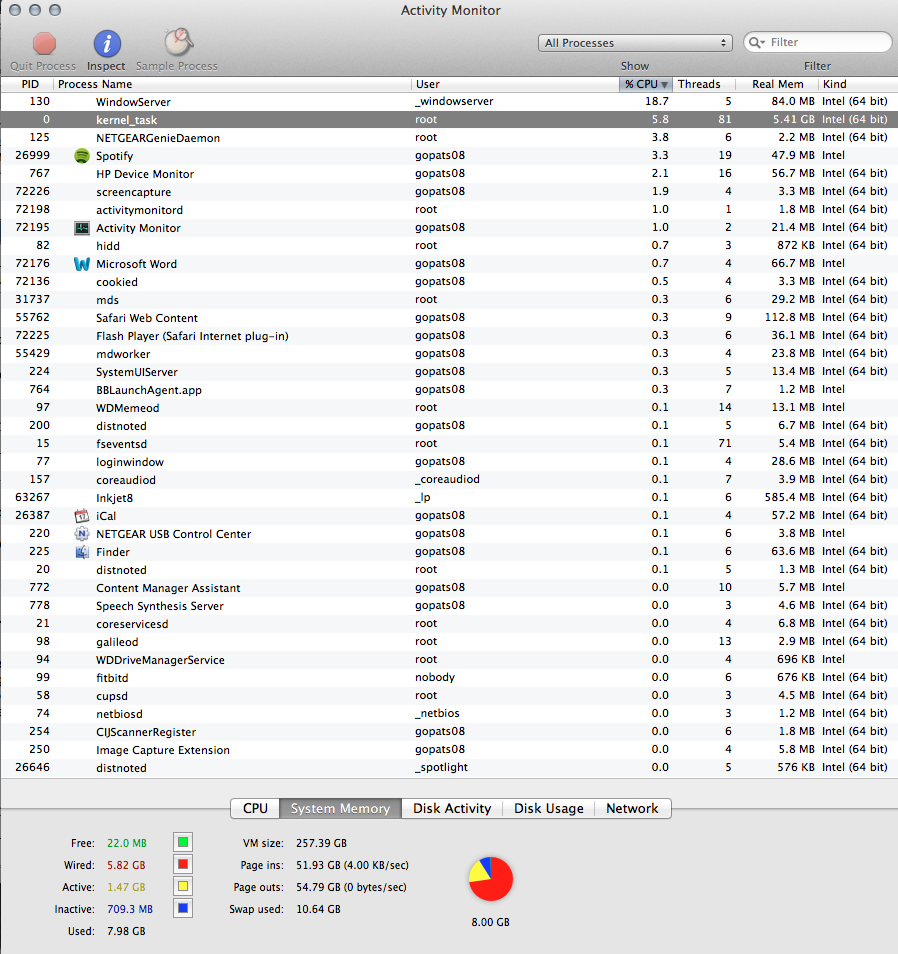Sort by the Real Mem column header
This screenshot has width=898, height=954.
point(777,84)
